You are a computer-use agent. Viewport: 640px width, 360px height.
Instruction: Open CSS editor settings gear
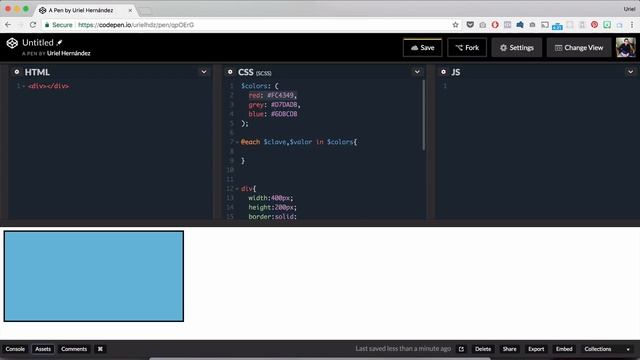(230, 72)
